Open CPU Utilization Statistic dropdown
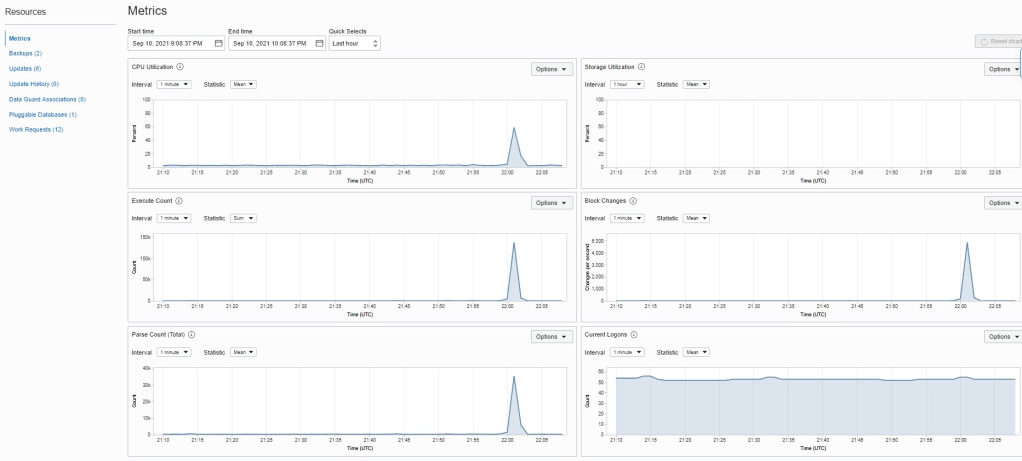The width and height of the screenshot is (1022, 461). 243,84
